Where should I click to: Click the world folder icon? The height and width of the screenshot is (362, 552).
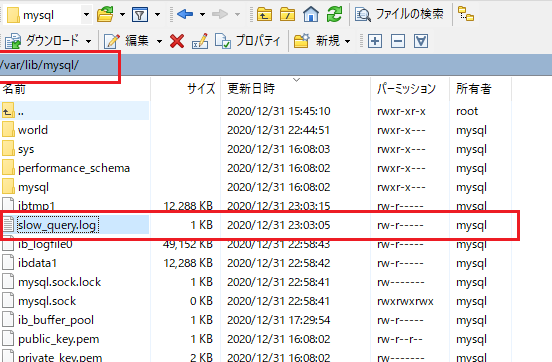pos(8,130)
